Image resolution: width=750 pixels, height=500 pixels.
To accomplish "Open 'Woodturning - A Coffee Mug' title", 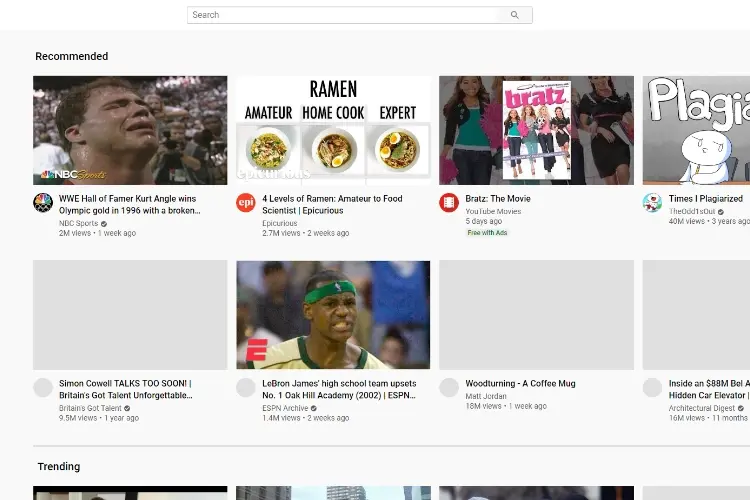I will 520,384.
